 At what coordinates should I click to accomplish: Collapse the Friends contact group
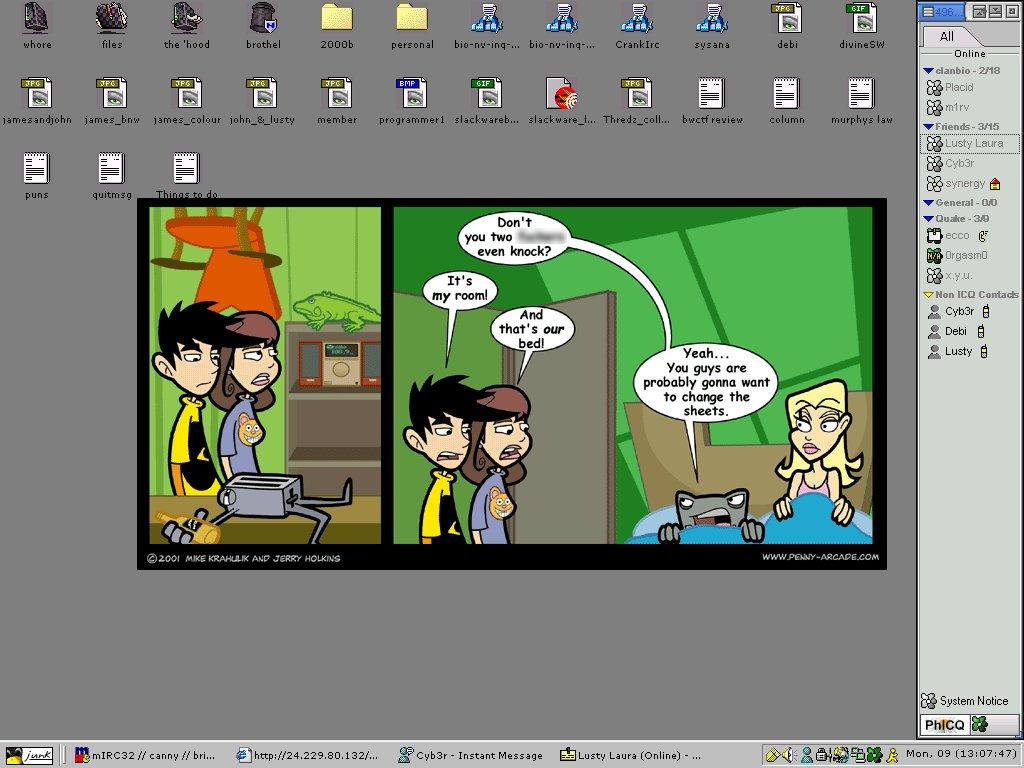928,127
